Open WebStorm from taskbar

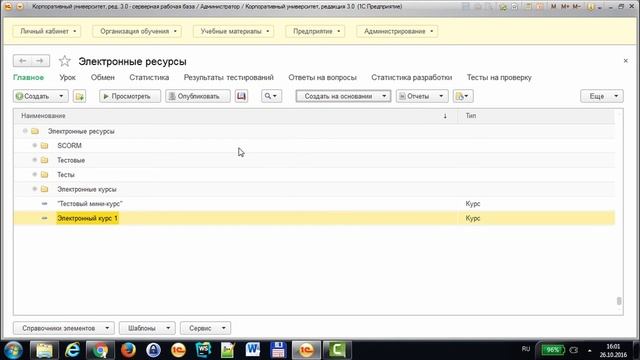point(203,350)
